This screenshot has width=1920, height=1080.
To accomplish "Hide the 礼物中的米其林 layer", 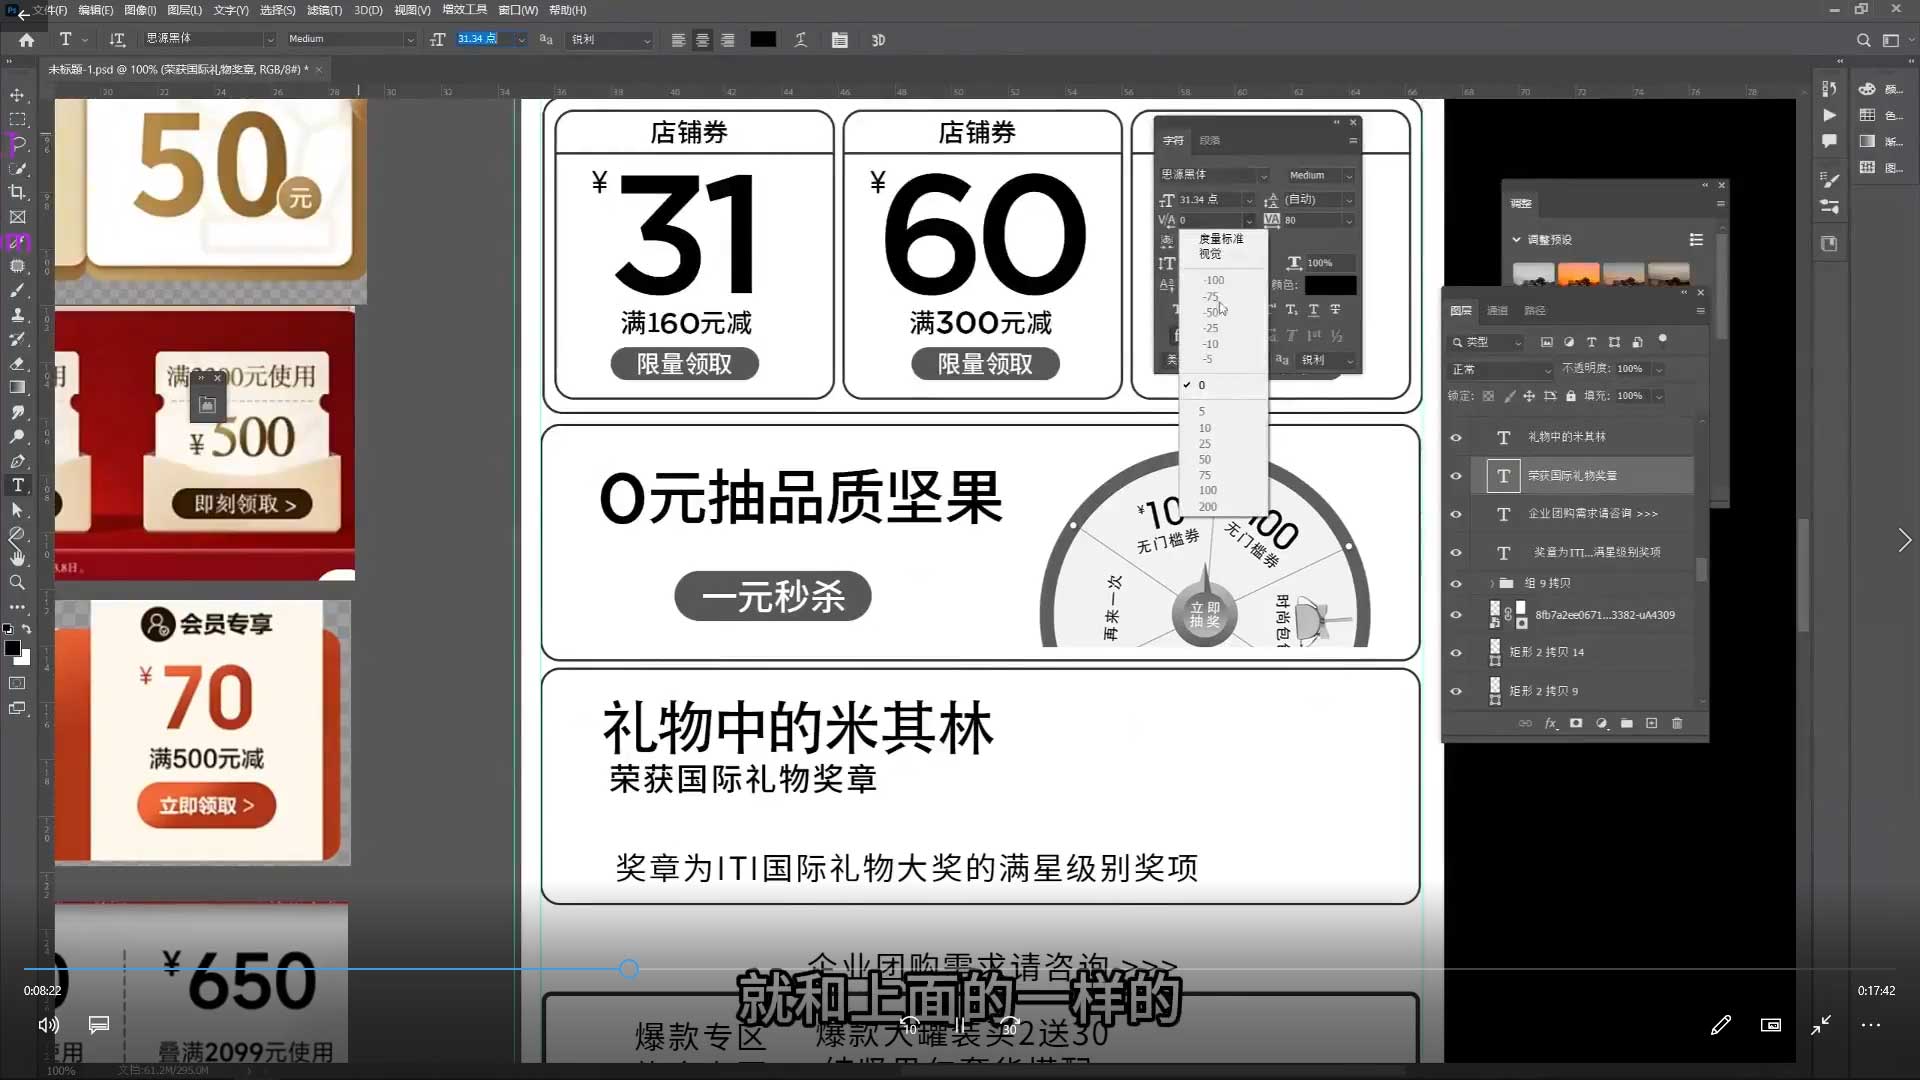I will pyautogui.click(x=1456, y=438).
